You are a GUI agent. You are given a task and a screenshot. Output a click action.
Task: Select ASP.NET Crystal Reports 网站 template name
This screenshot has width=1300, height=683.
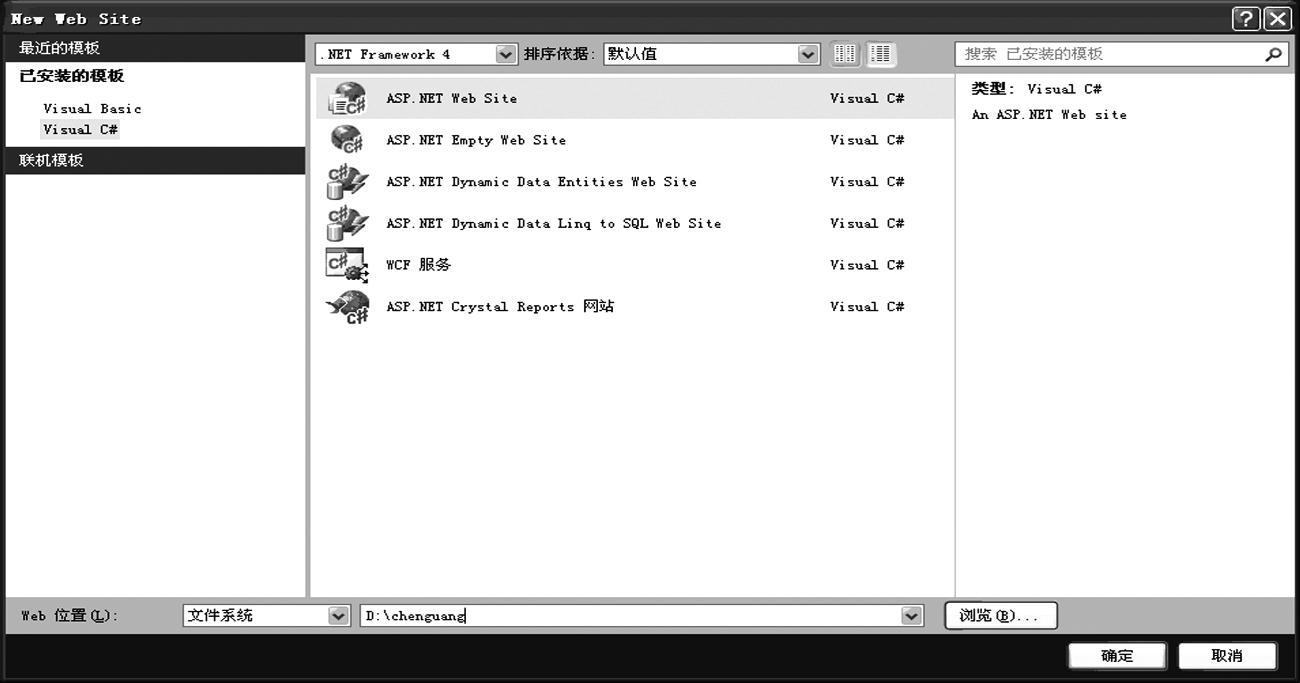pyautogui.click(x=500, y=306)
